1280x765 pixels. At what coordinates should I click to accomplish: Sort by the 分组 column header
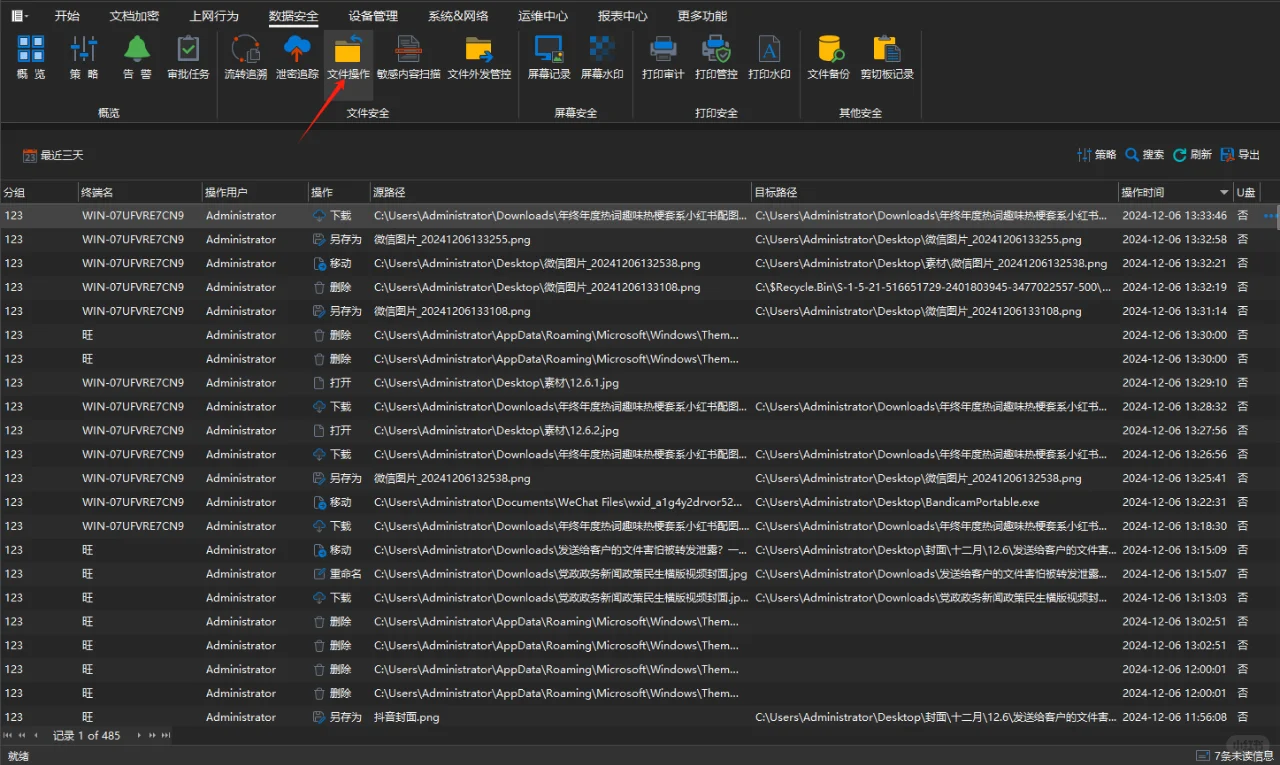tap(39, 192)
